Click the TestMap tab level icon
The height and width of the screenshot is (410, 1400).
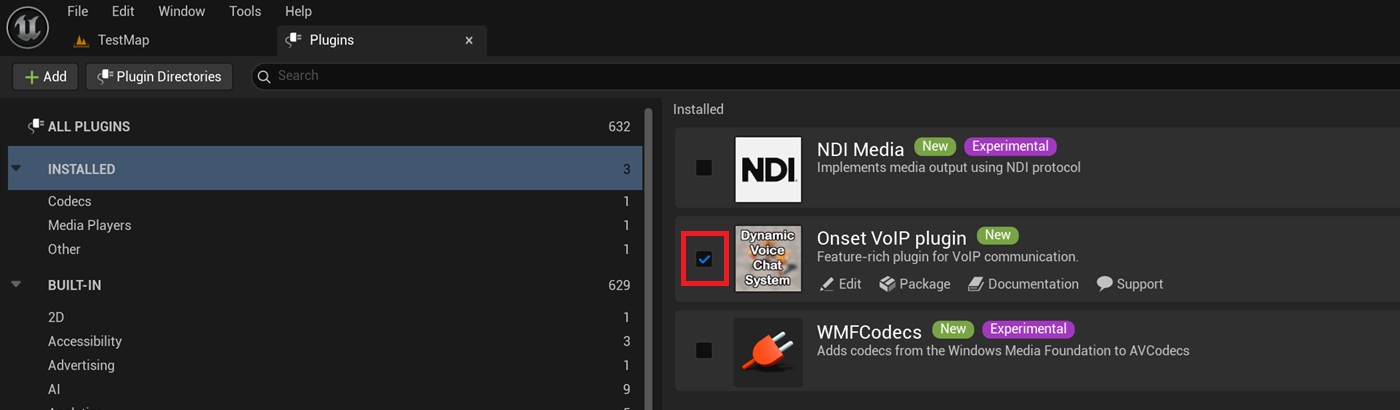[x=82, y=41]
